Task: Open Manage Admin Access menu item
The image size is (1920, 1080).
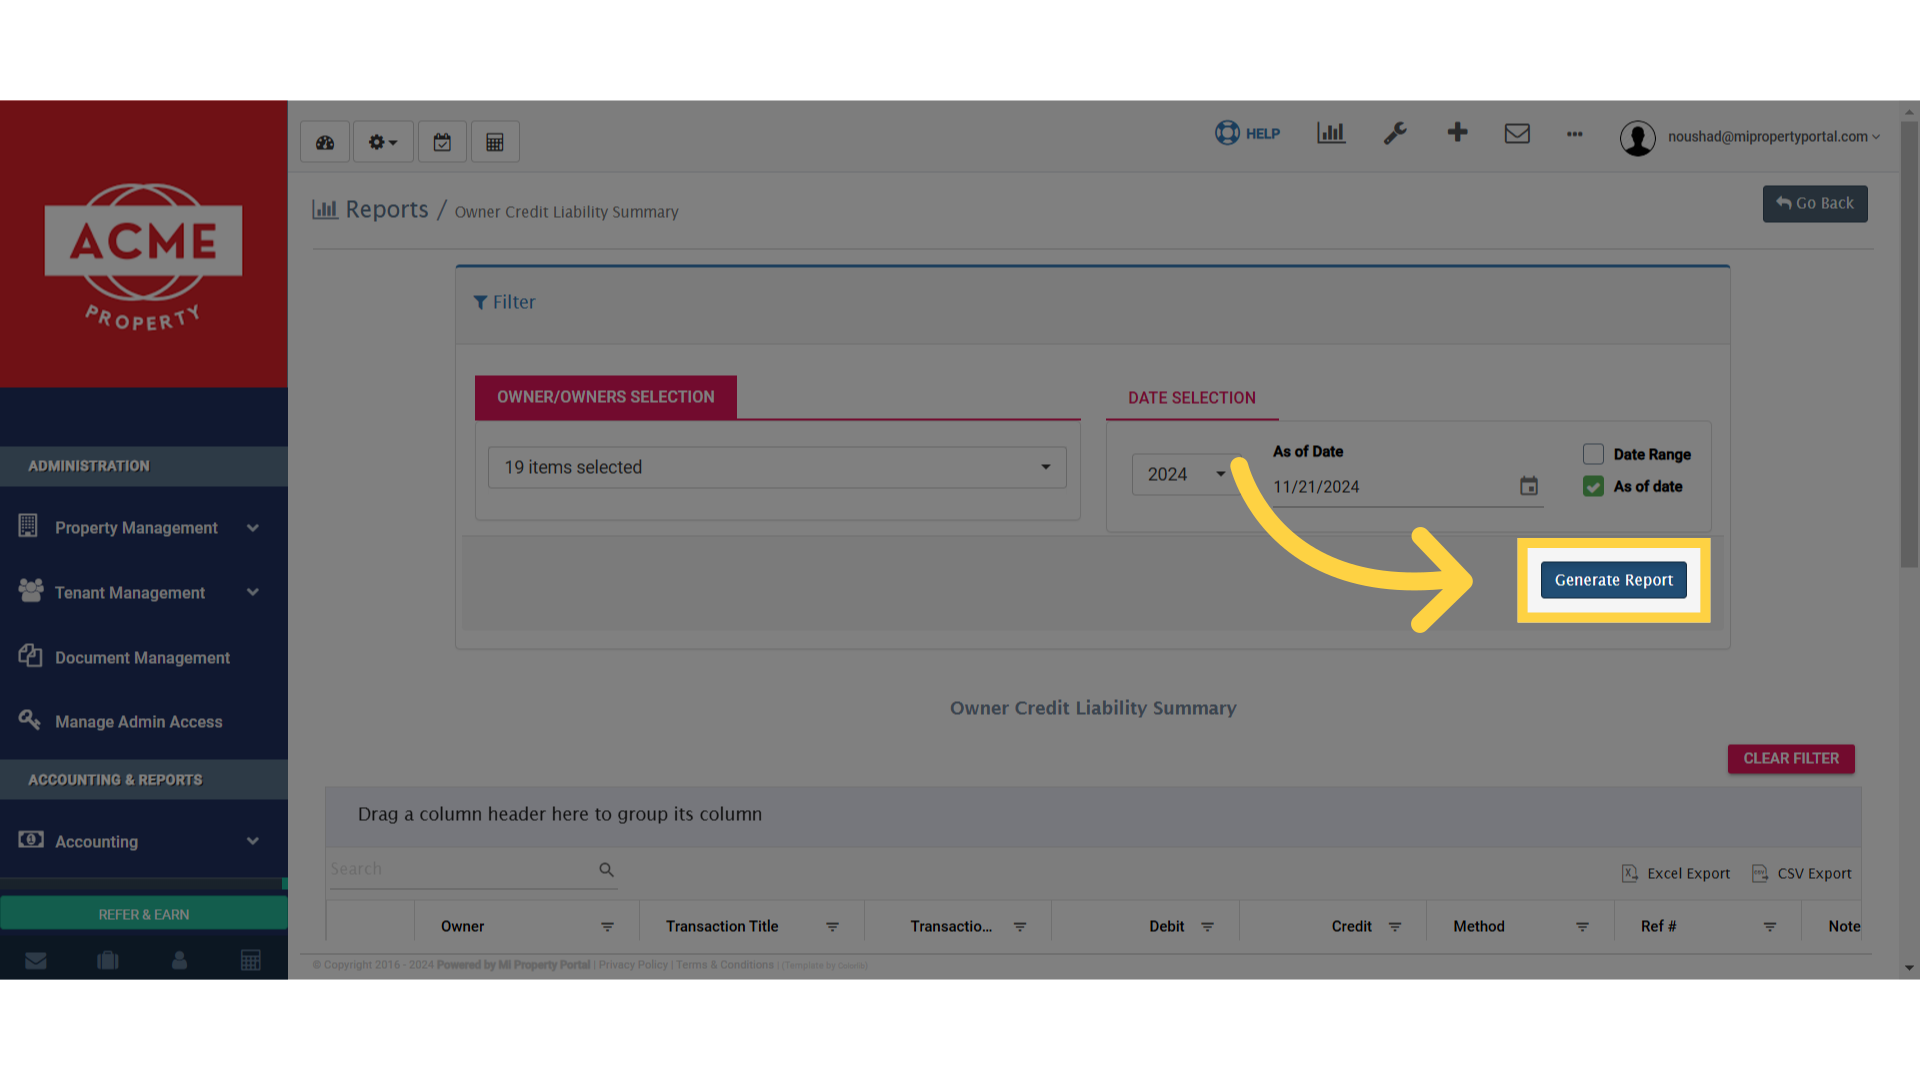Action: 138,722
